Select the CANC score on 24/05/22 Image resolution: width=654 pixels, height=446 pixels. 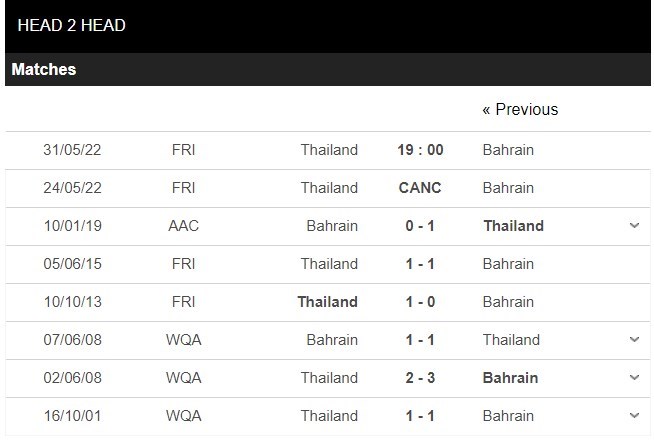(420, 188)
